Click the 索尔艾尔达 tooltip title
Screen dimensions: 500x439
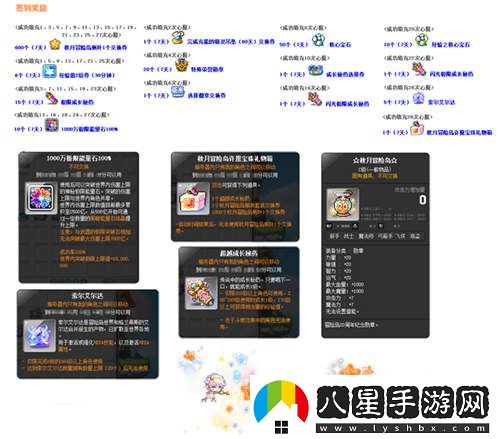click(x=87, y=296)
